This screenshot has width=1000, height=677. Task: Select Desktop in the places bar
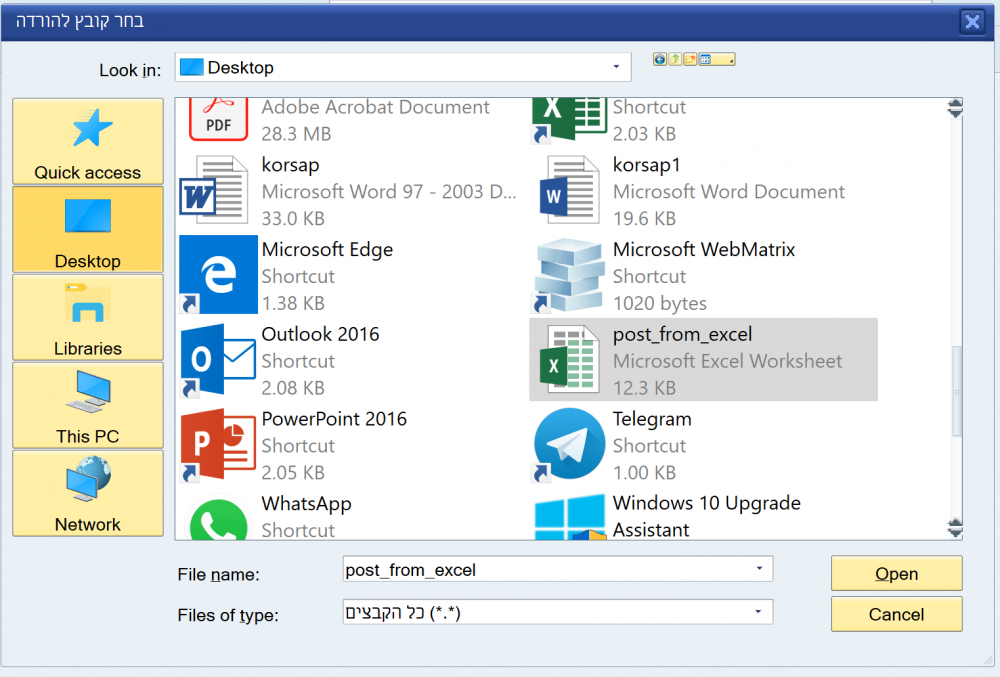click(88, 229)
